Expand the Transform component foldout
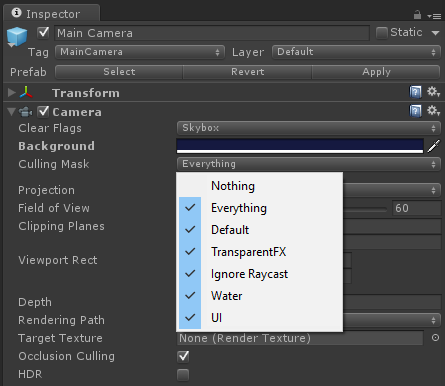The image size is (445, 386). pyautogui.click(x=12, y=92)
